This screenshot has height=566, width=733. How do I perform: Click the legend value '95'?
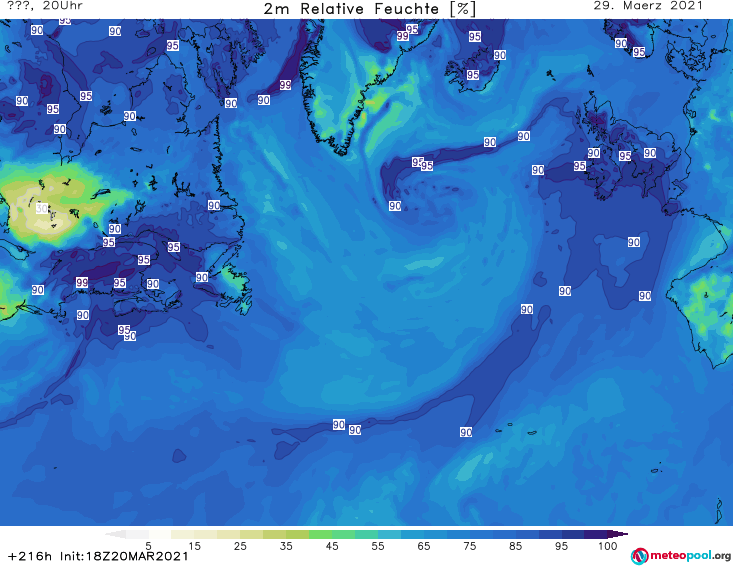coord(561,545)
